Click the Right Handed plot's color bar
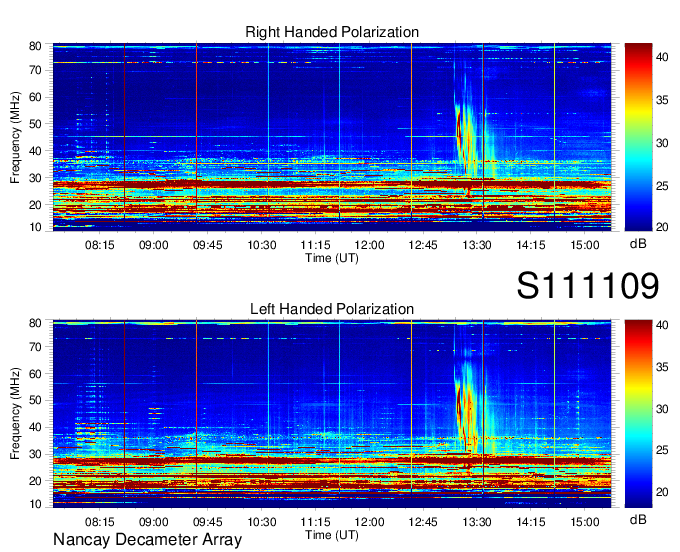The width and height of the screenshot is (680, 552). pos(639,137)
